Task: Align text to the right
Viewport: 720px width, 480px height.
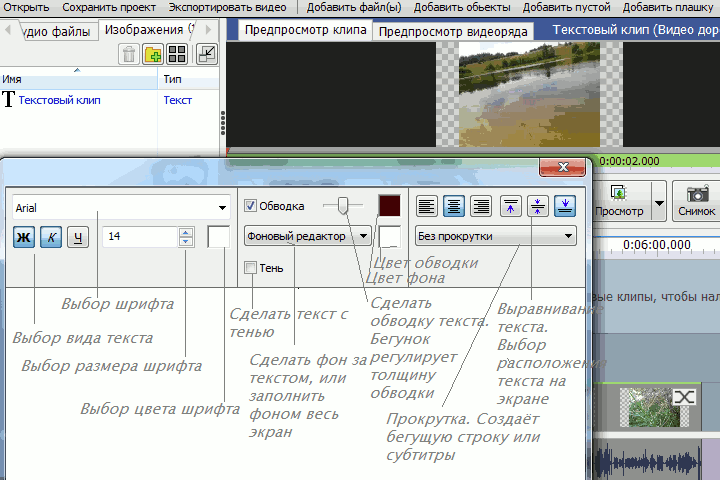Action: pyautogui.click(x=481, y=206)
